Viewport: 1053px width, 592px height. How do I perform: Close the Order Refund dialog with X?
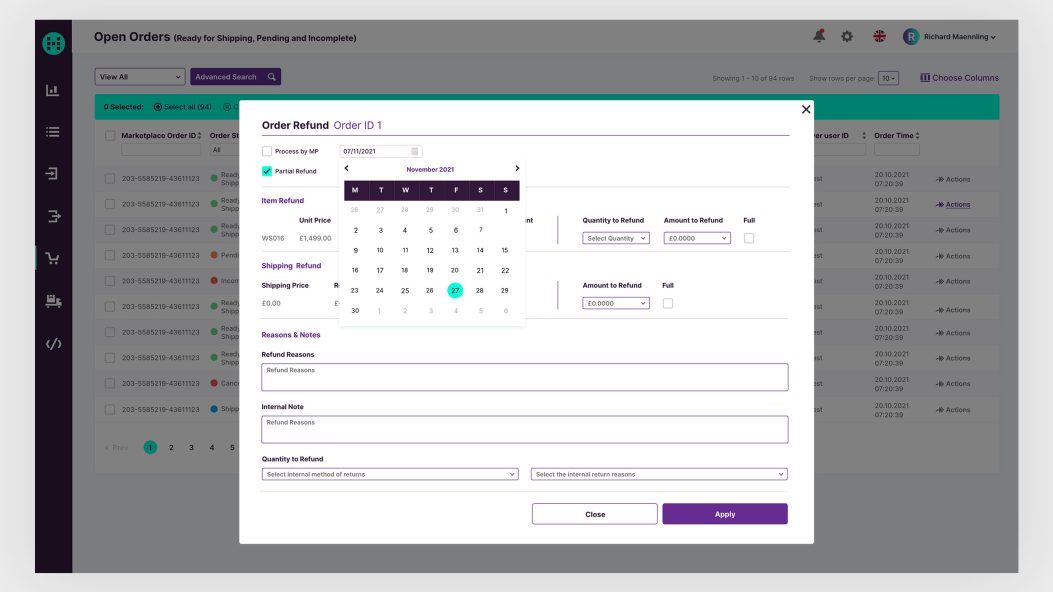(806, 109)
